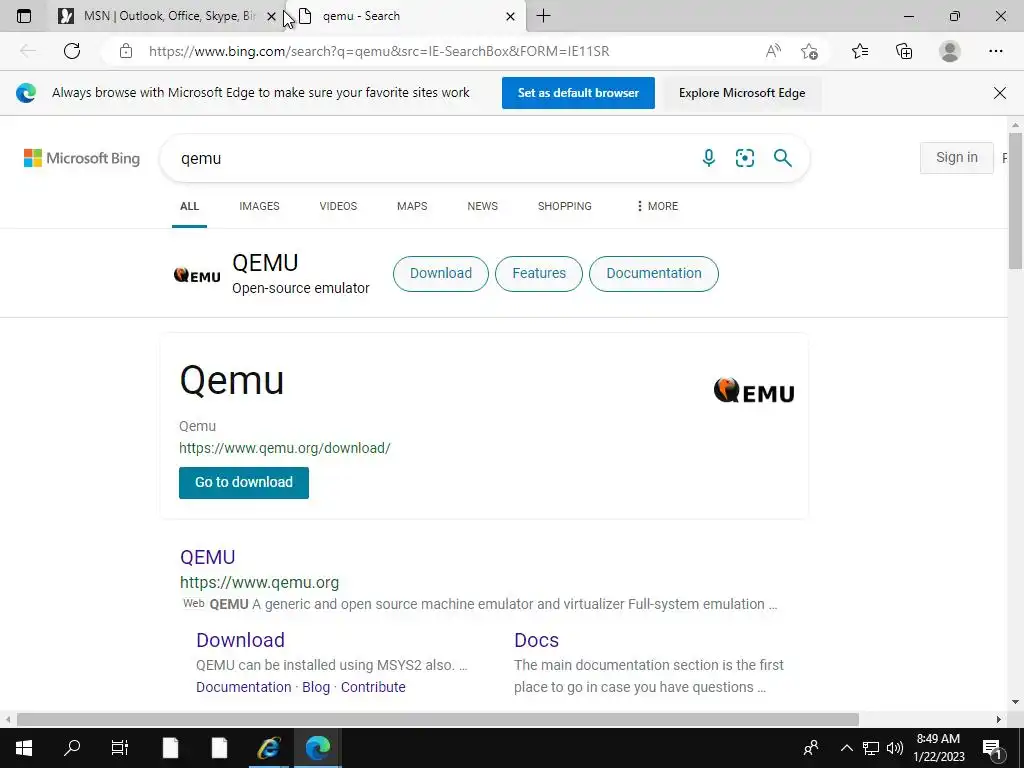Click the microphone voice search icon
1024x768 pixels.
(709, 158)
